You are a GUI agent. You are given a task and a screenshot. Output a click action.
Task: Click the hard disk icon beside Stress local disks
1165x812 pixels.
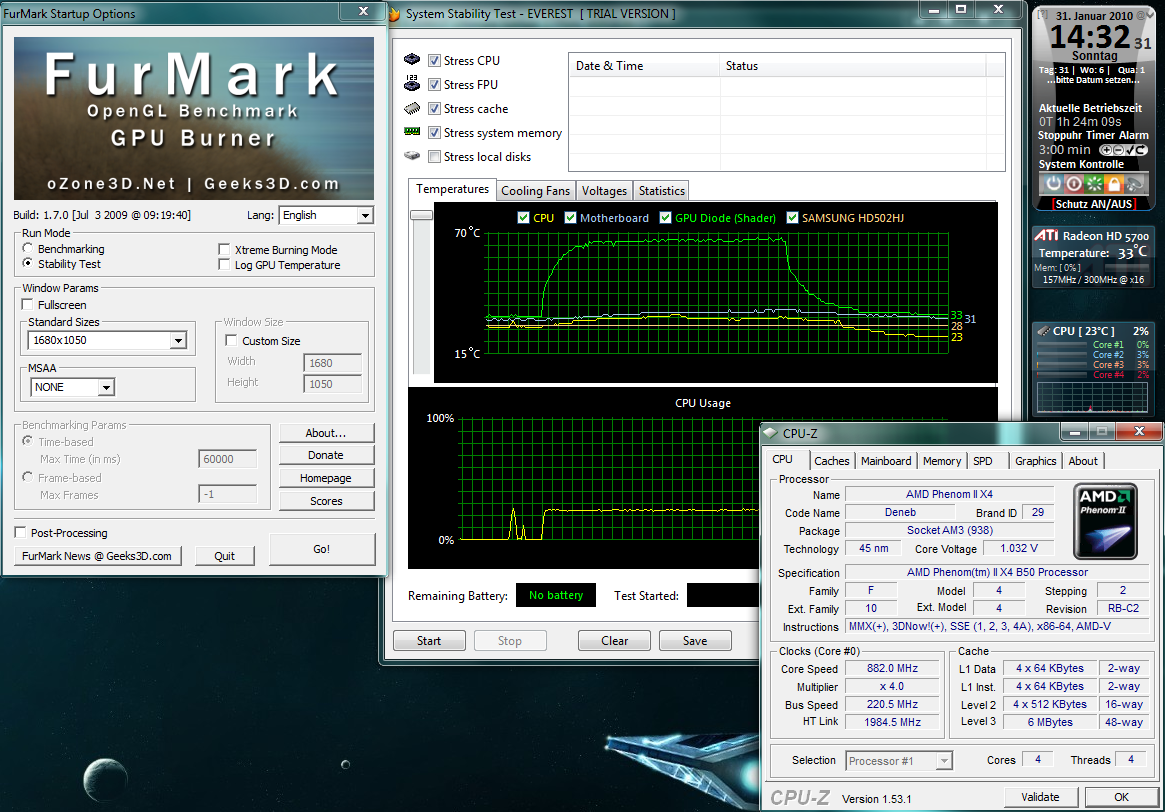point(412,156)
